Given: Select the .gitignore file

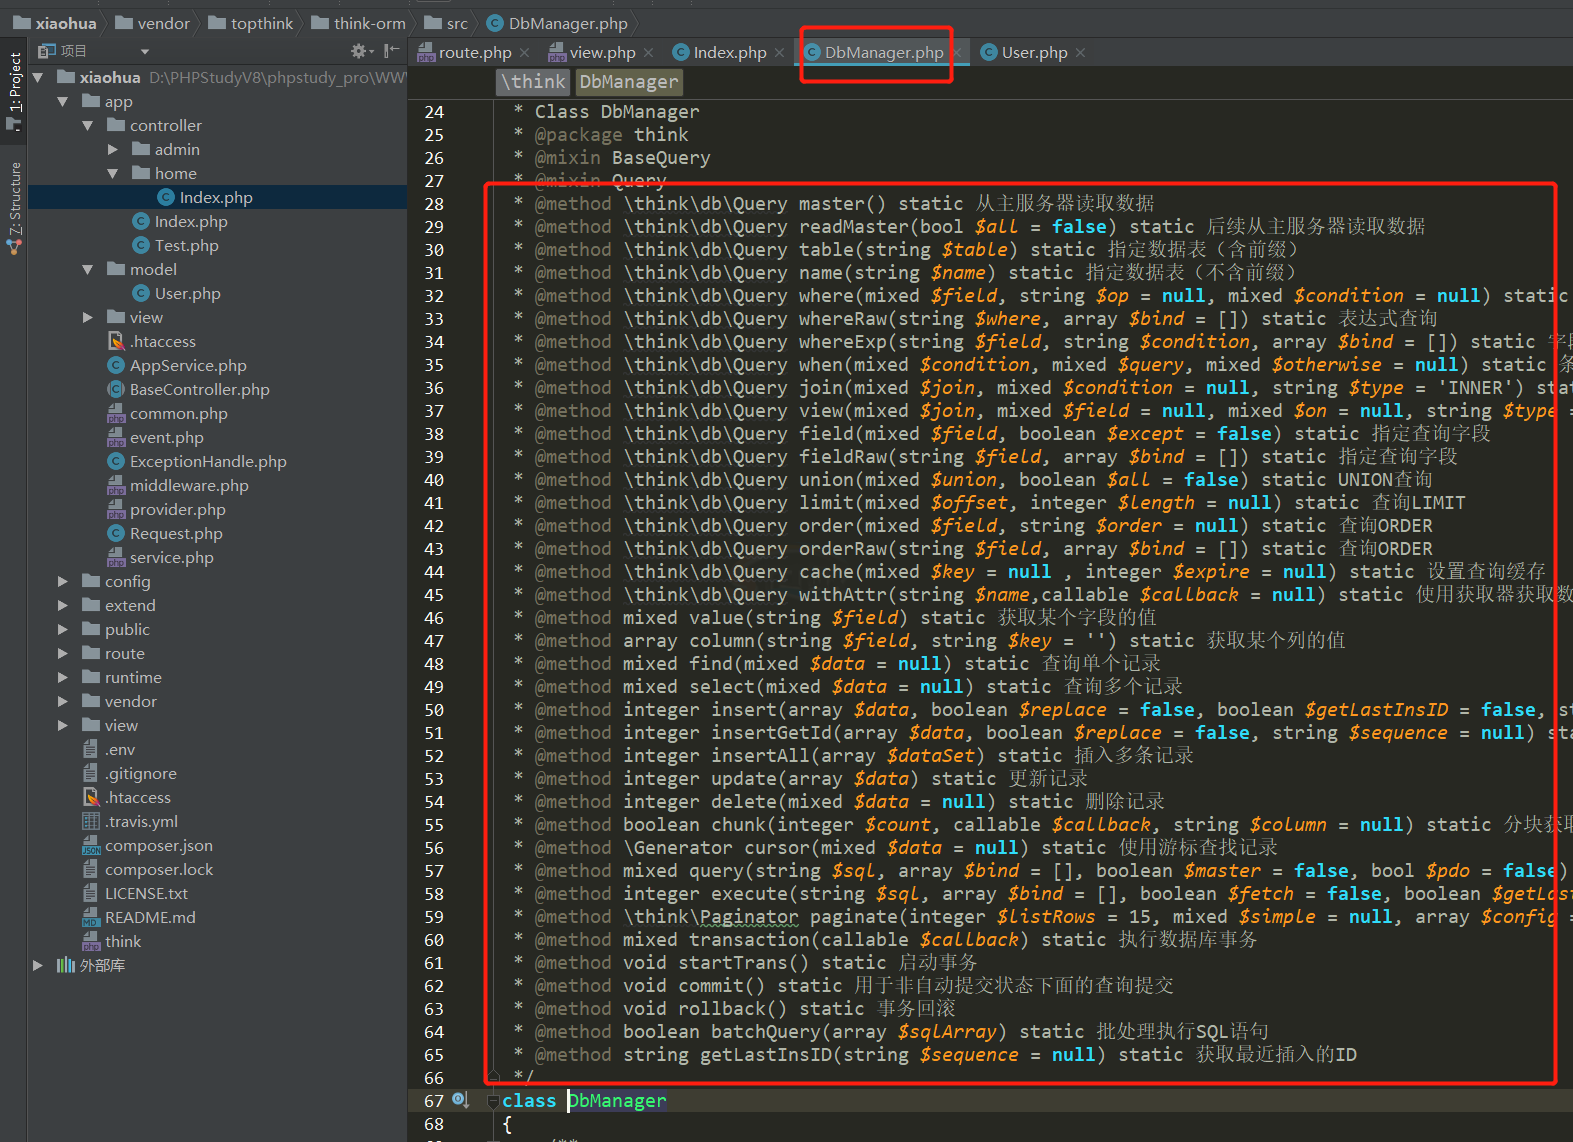Looking at the screenshot, I should (x=130, y=773).
